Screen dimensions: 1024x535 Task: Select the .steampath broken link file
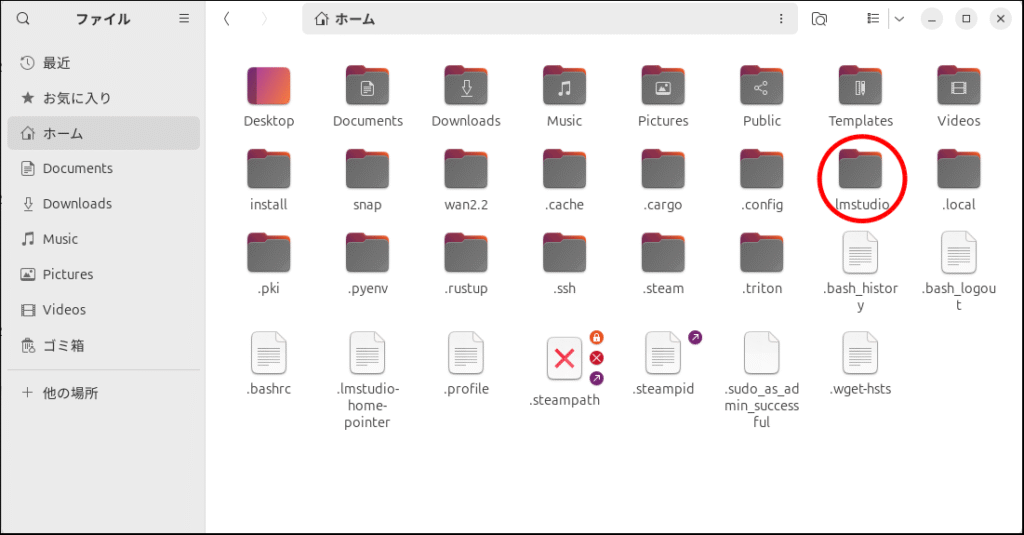(564, 360)
